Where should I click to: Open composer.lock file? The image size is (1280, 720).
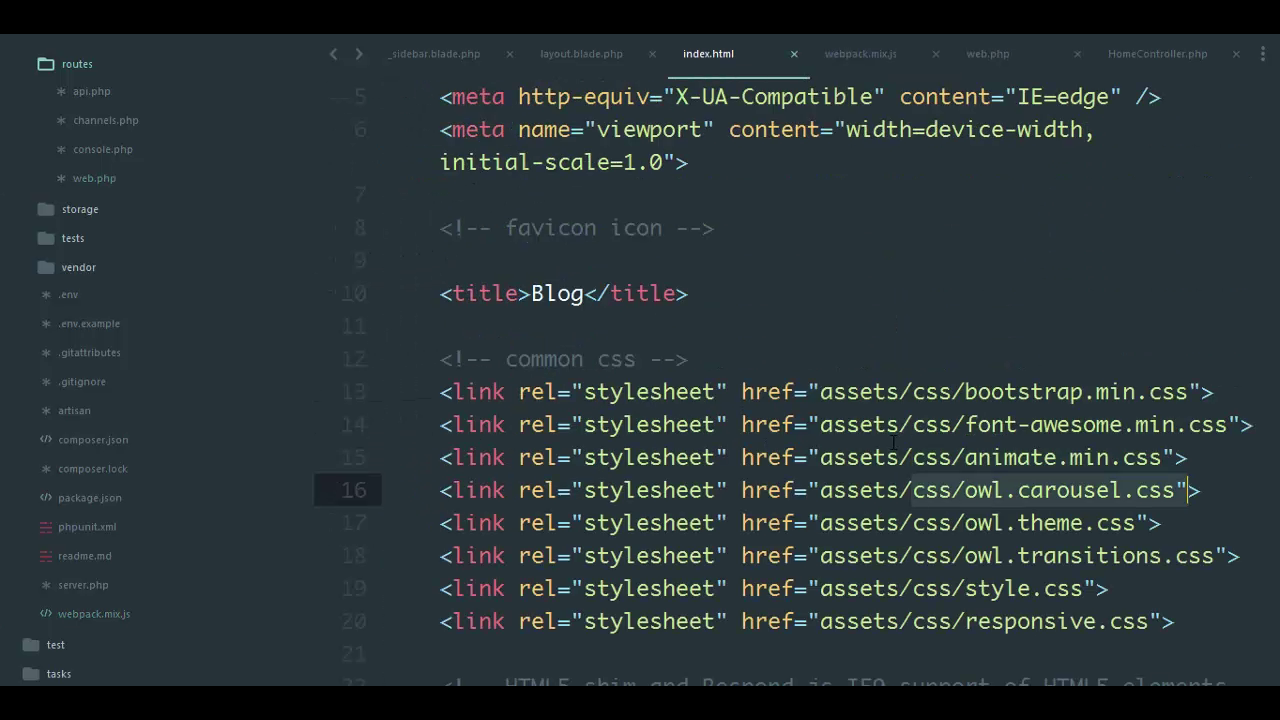[92, 469]
